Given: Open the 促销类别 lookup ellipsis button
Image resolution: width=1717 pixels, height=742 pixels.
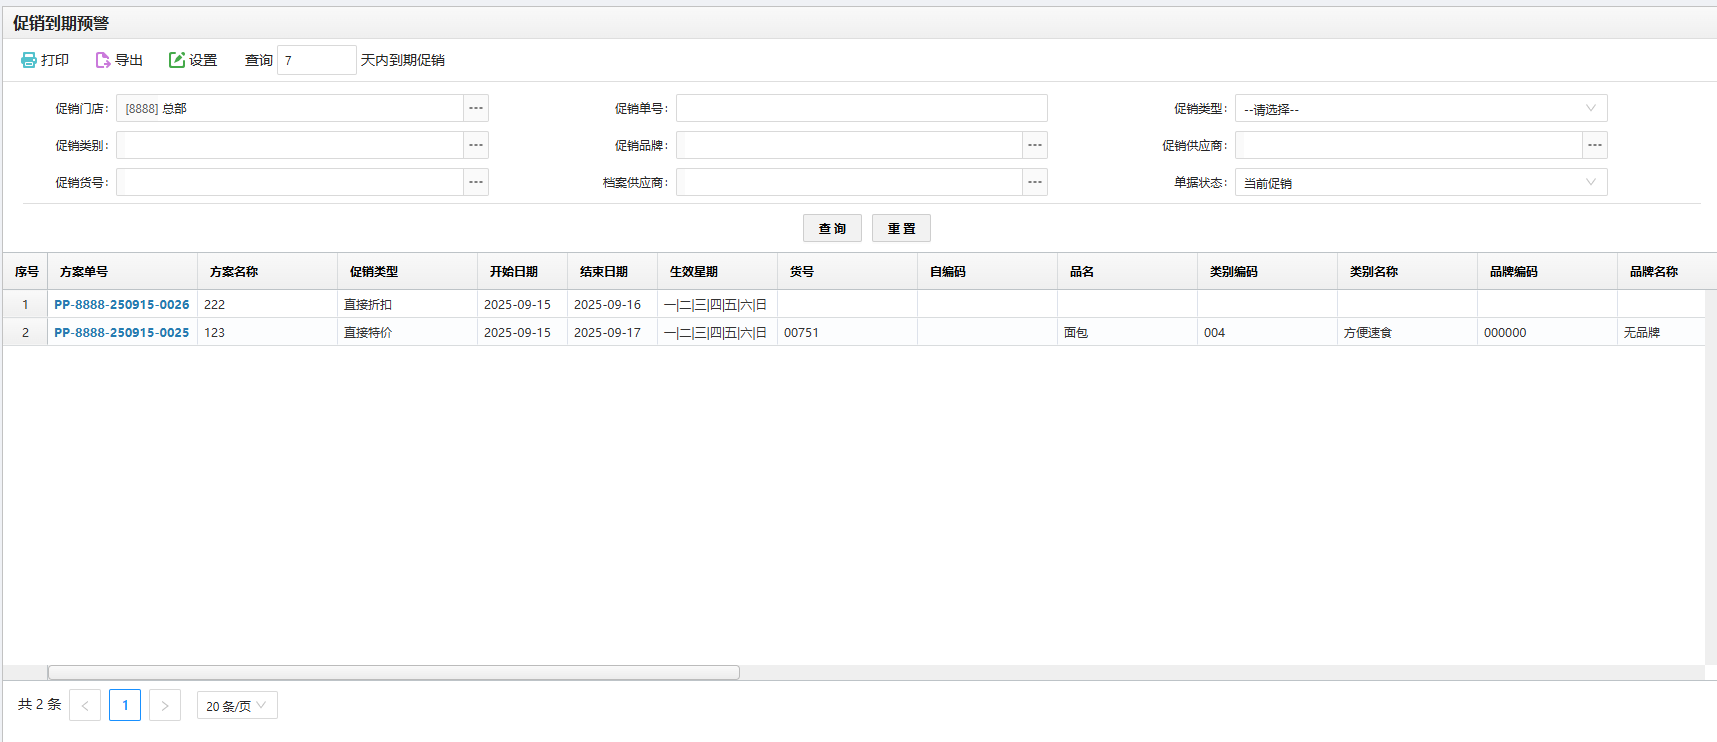Looking at the screenshot, I should 476,145.
